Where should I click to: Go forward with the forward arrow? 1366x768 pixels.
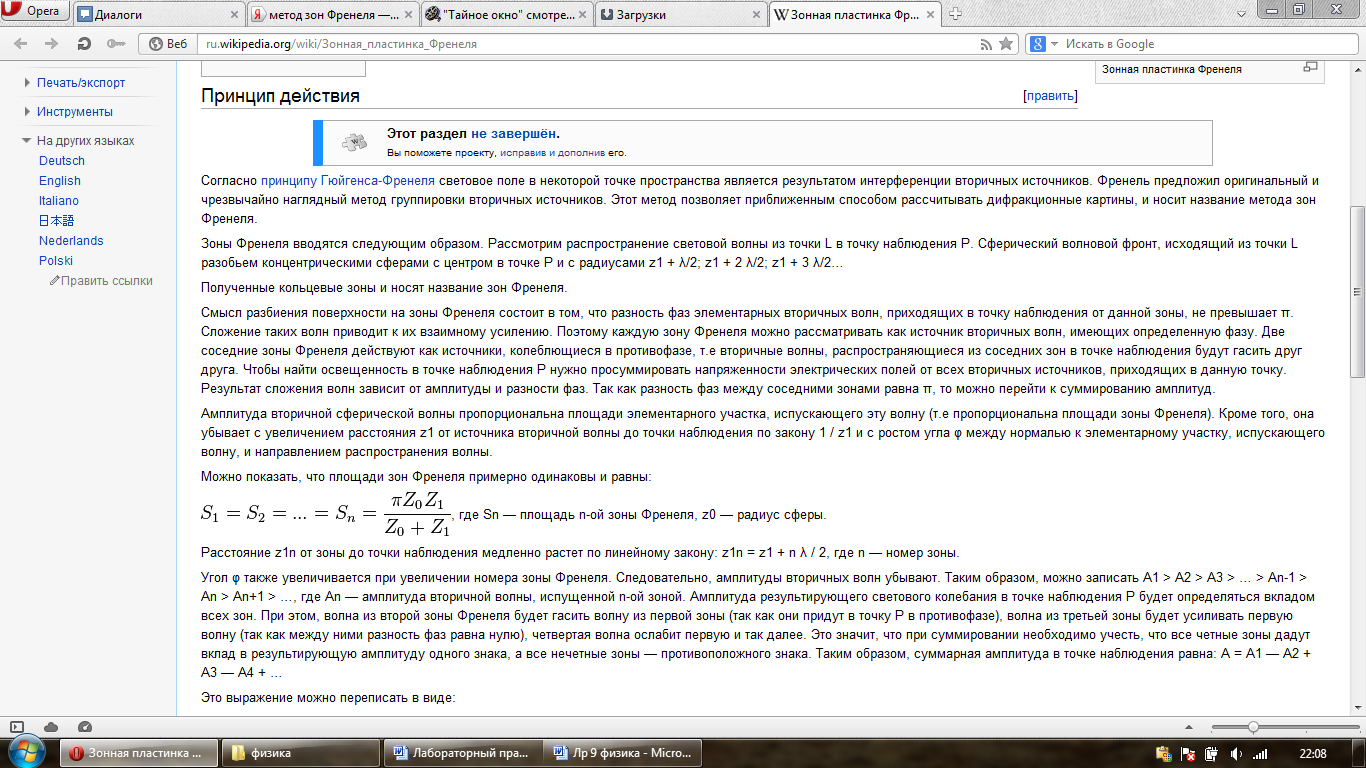click(50, 44)
